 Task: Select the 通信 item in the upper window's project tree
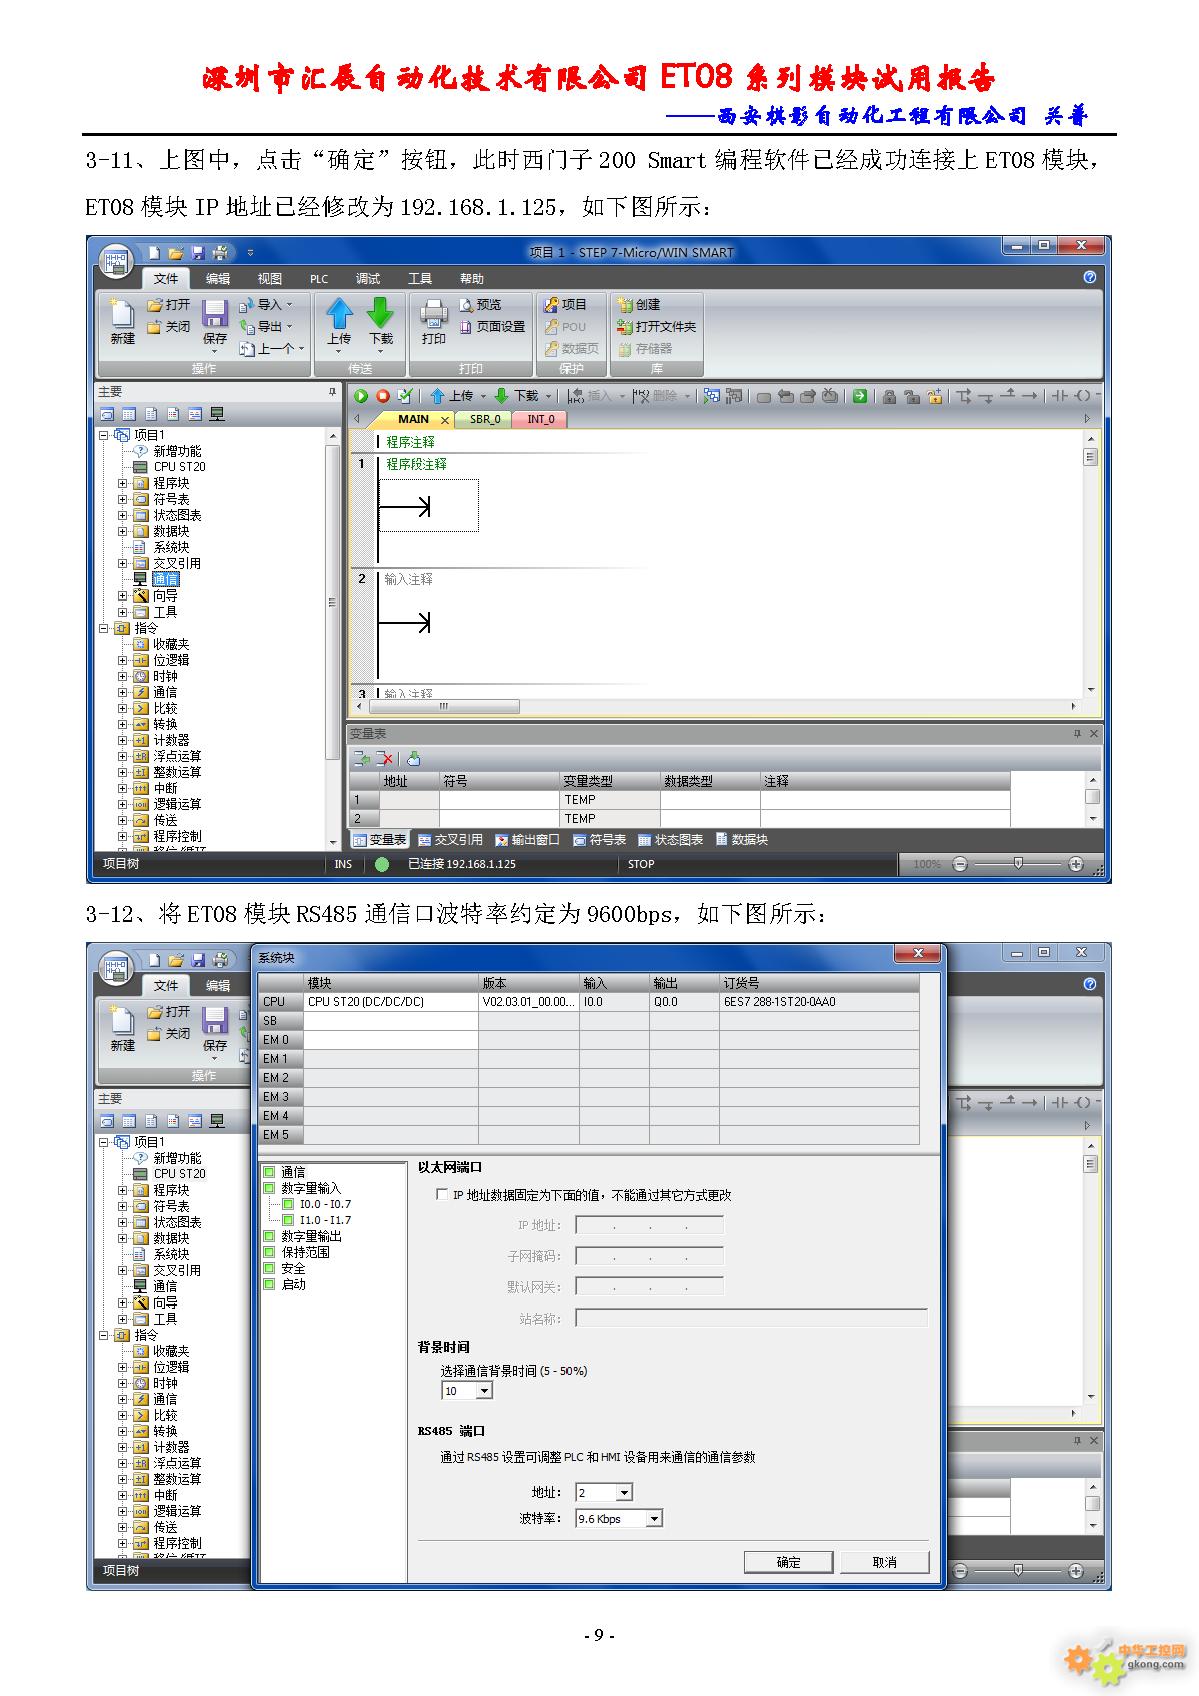click(165, 580)
